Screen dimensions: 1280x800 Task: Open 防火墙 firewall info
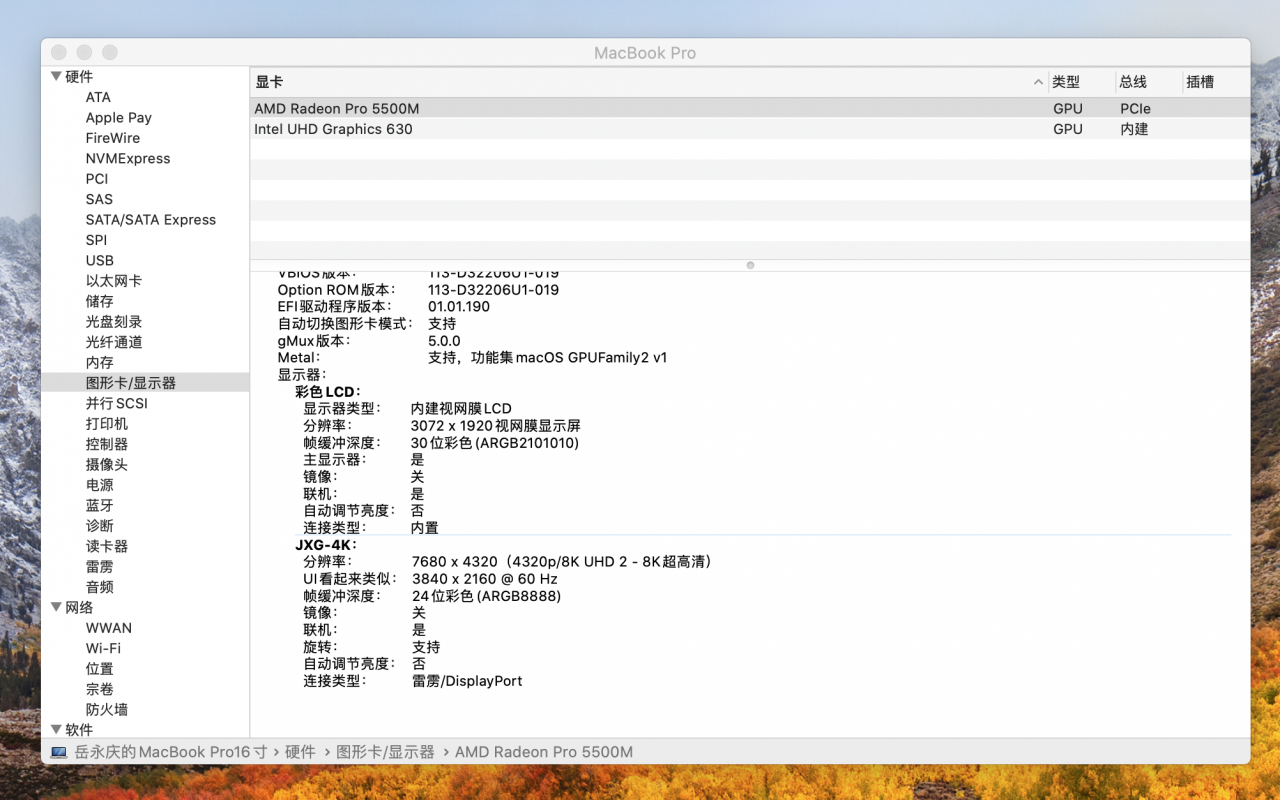[x=107, y=709]
